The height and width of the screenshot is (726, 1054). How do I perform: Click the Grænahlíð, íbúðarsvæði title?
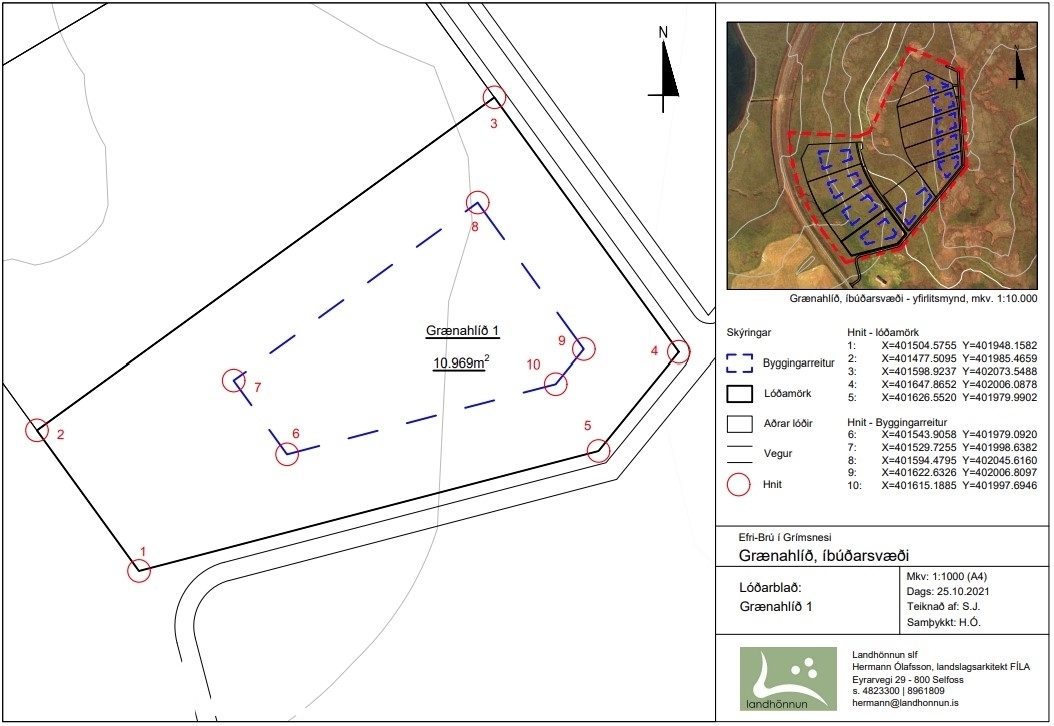click(x=824, y=556)
